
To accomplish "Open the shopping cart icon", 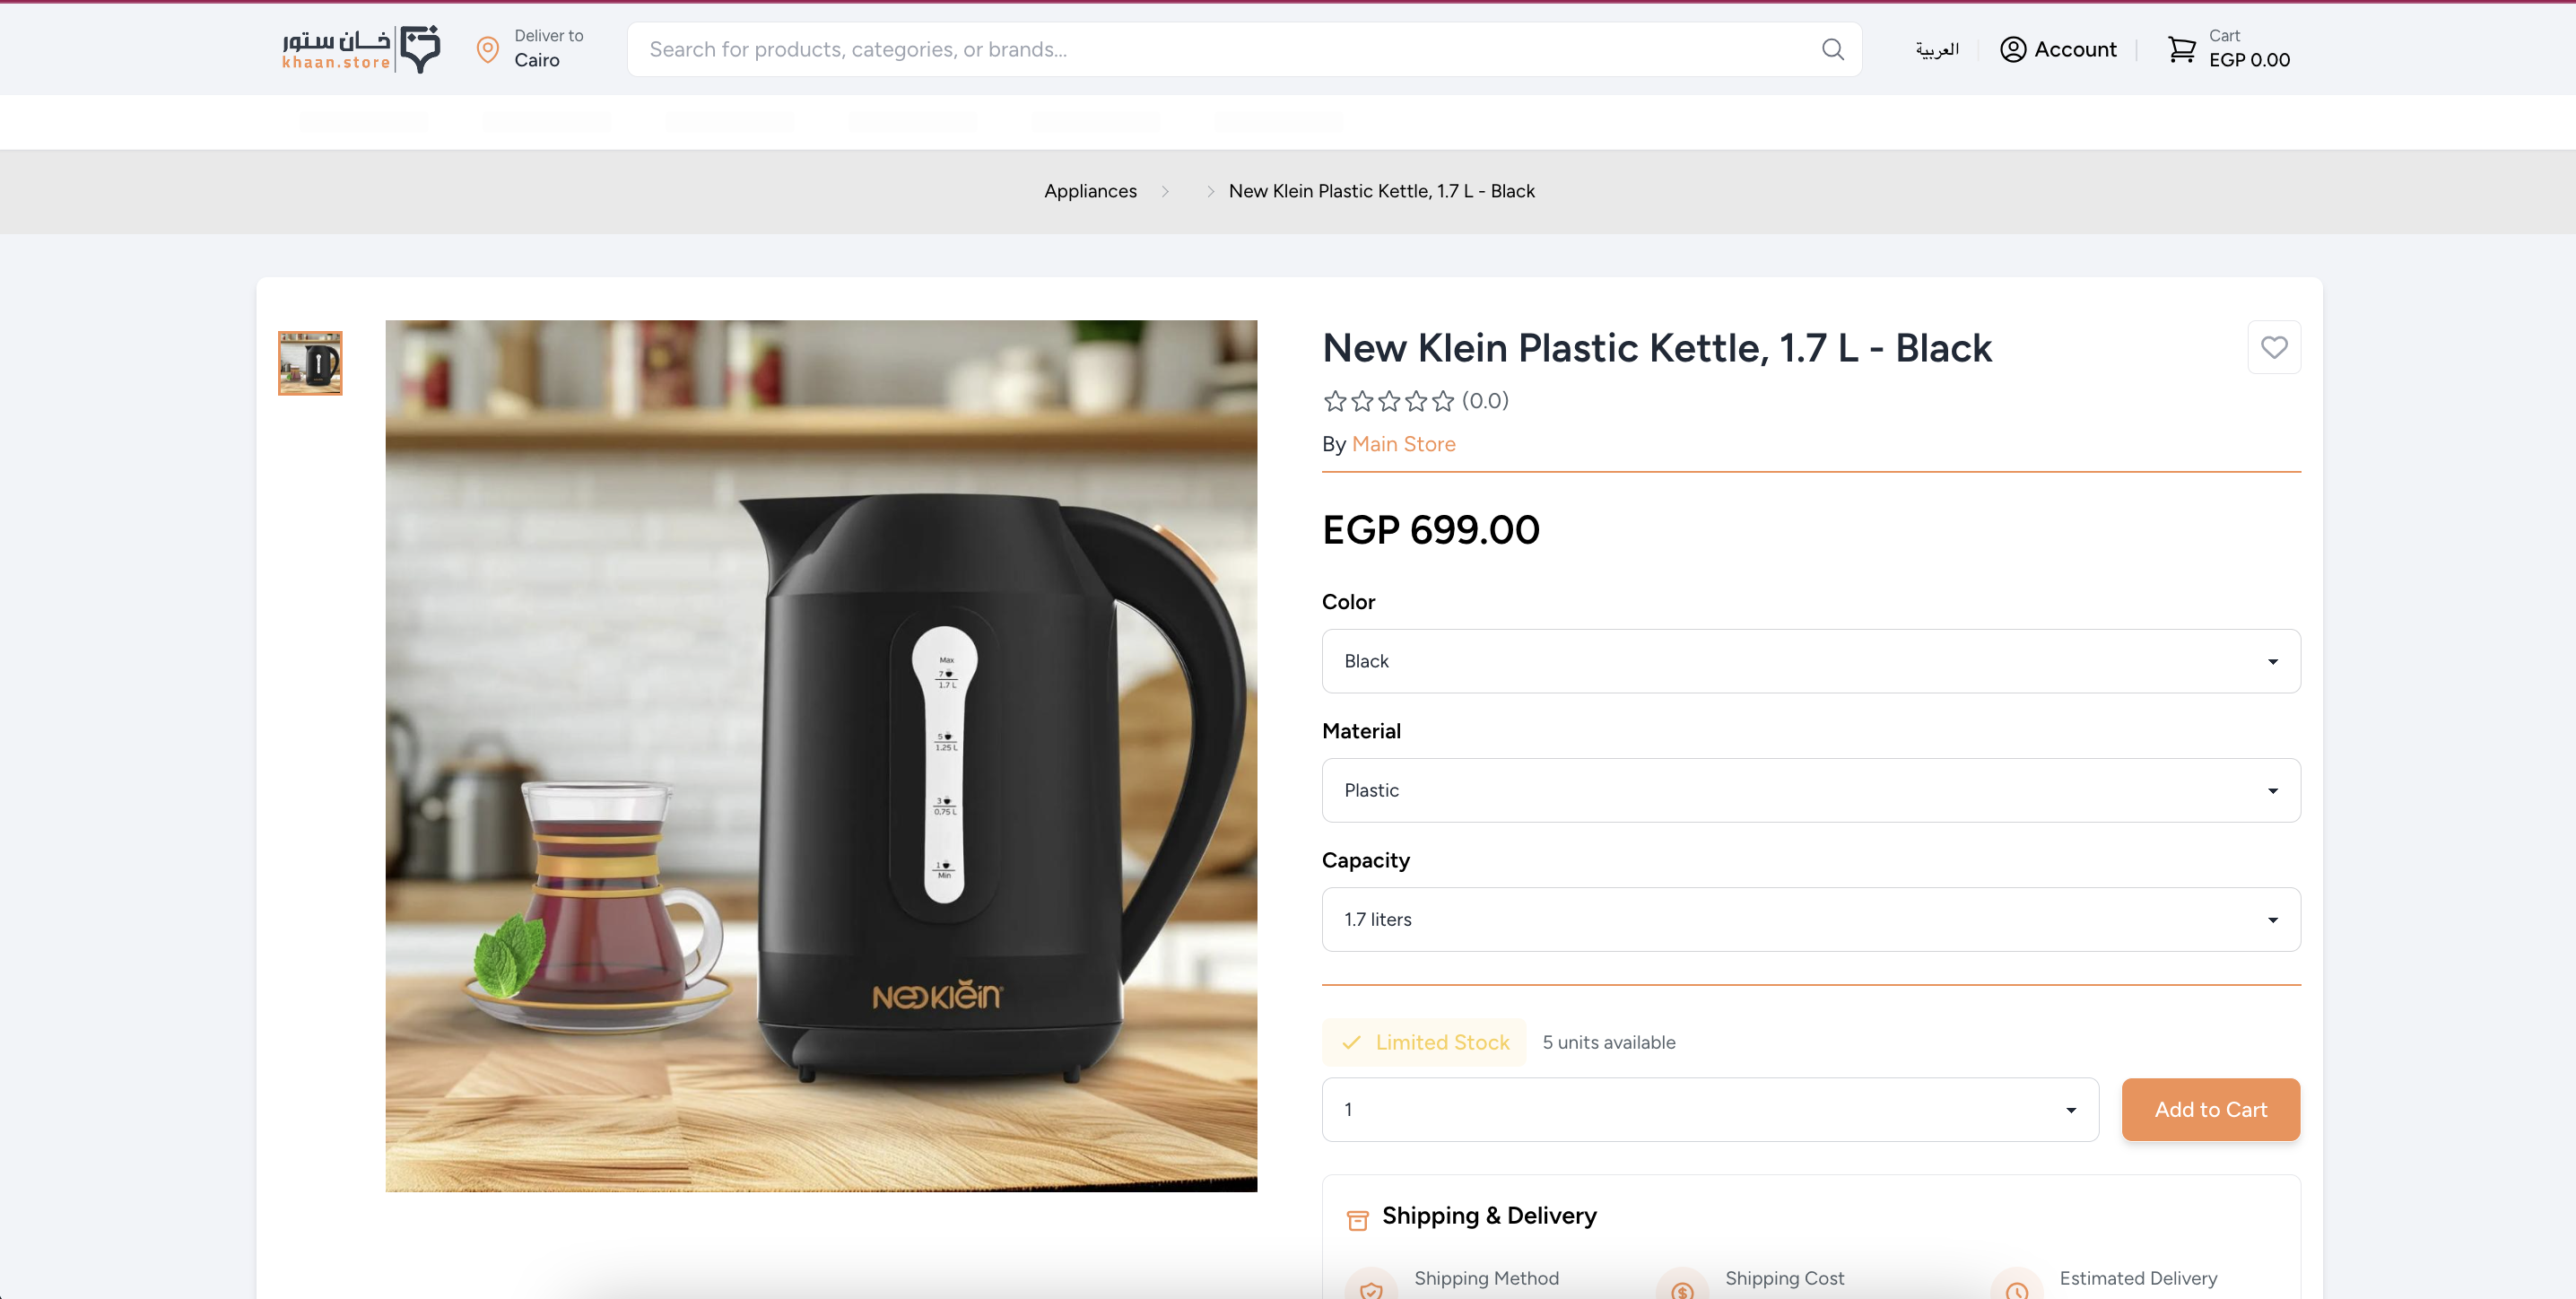I will tap(2181, 49).
